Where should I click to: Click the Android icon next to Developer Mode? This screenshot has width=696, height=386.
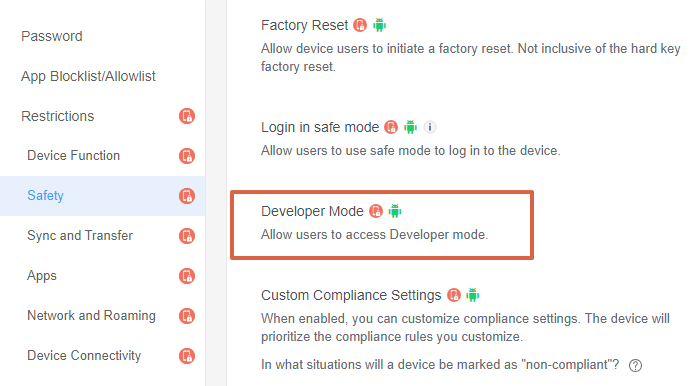(395, 211)
